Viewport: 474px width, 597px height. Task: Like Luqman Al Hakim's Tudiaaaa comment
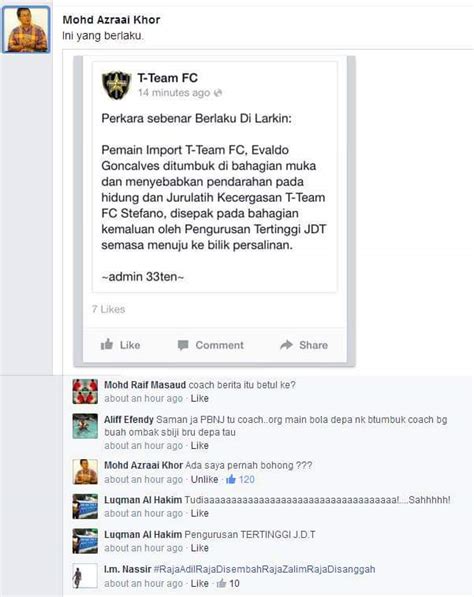[199, 513]
